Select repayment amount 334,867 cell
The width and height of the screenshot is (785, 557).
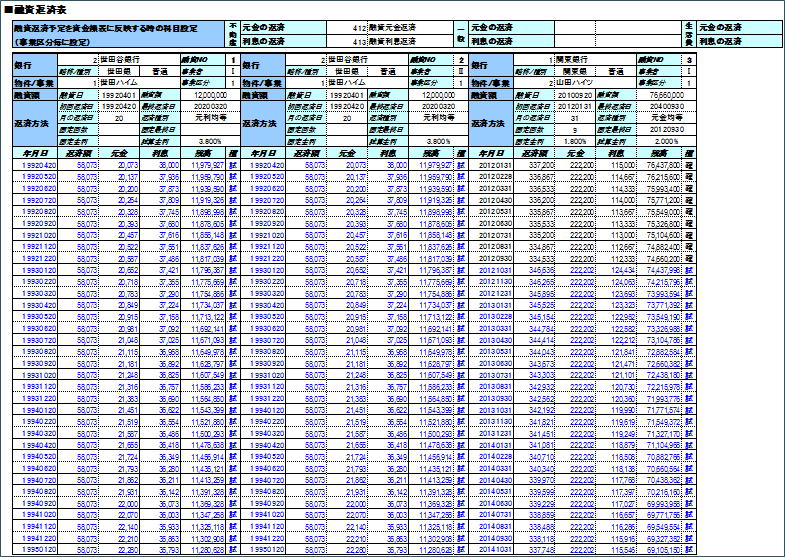[x=535, y=247]
